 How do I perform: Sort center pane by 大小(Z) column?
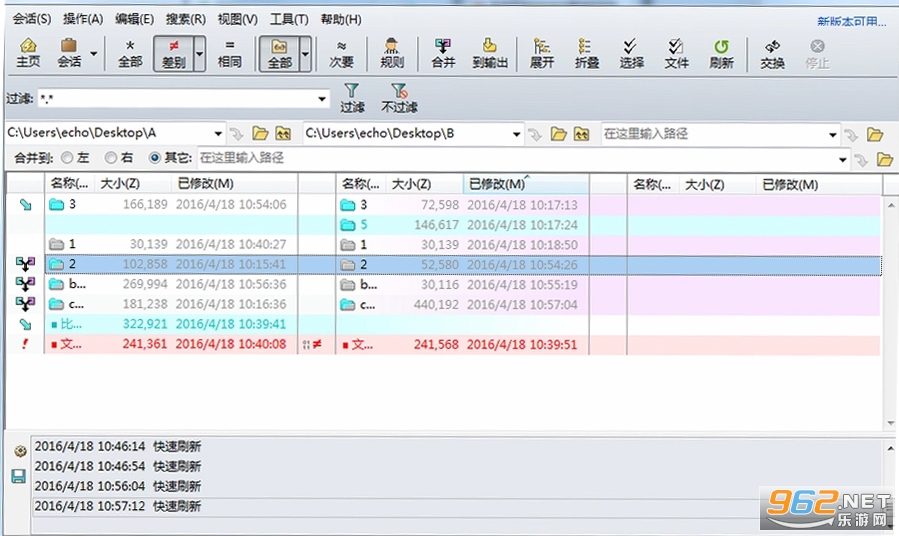[424, 184]
